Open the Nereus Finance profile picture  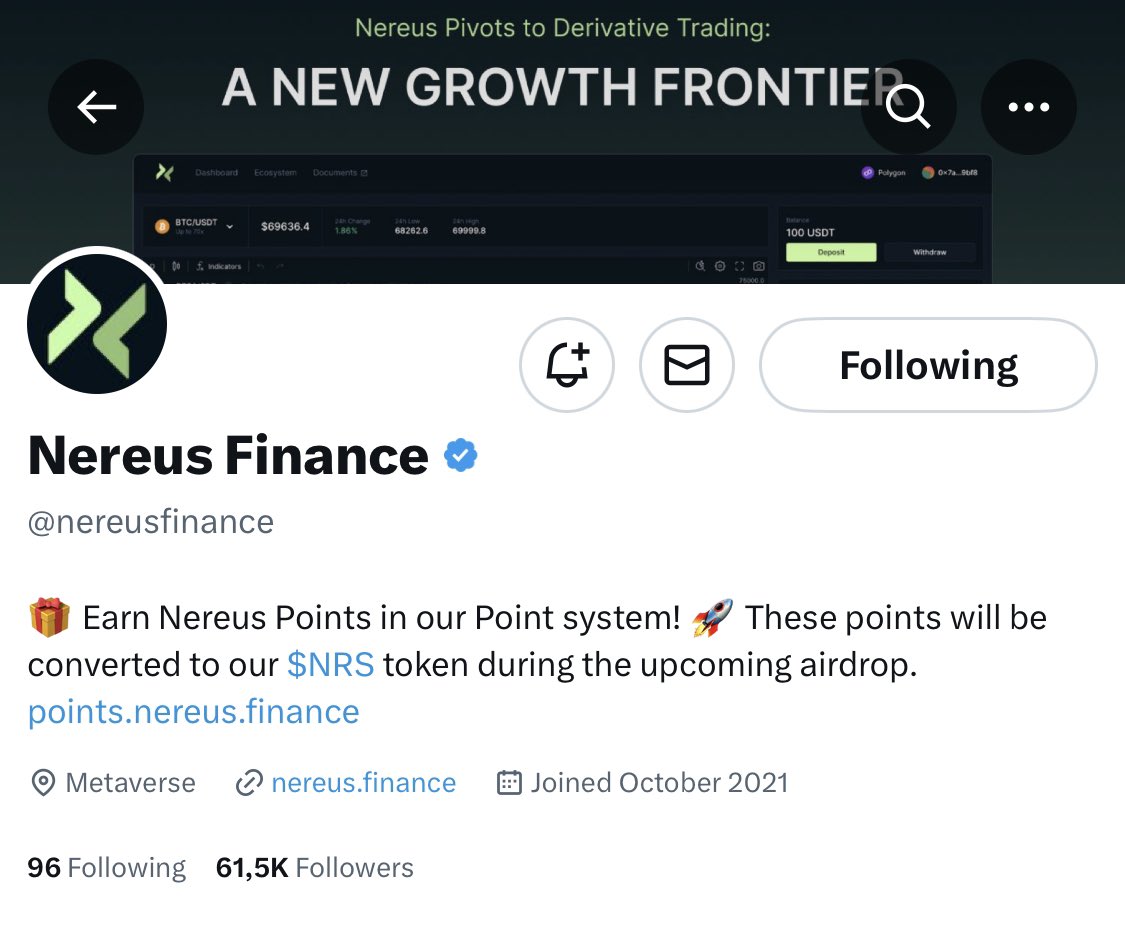[x=97, y=323]
